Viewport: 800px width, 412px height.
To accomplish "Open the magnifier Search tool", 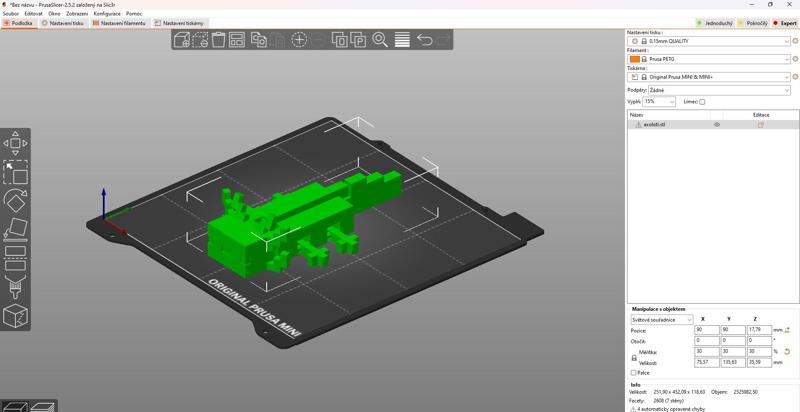I will pos(380,40).
